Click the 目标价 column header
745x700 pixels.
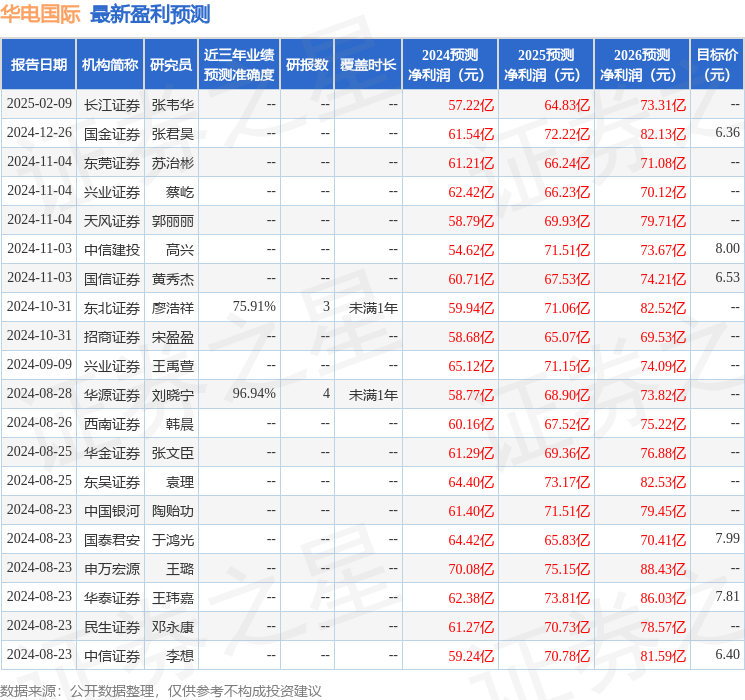click(717, 65)
